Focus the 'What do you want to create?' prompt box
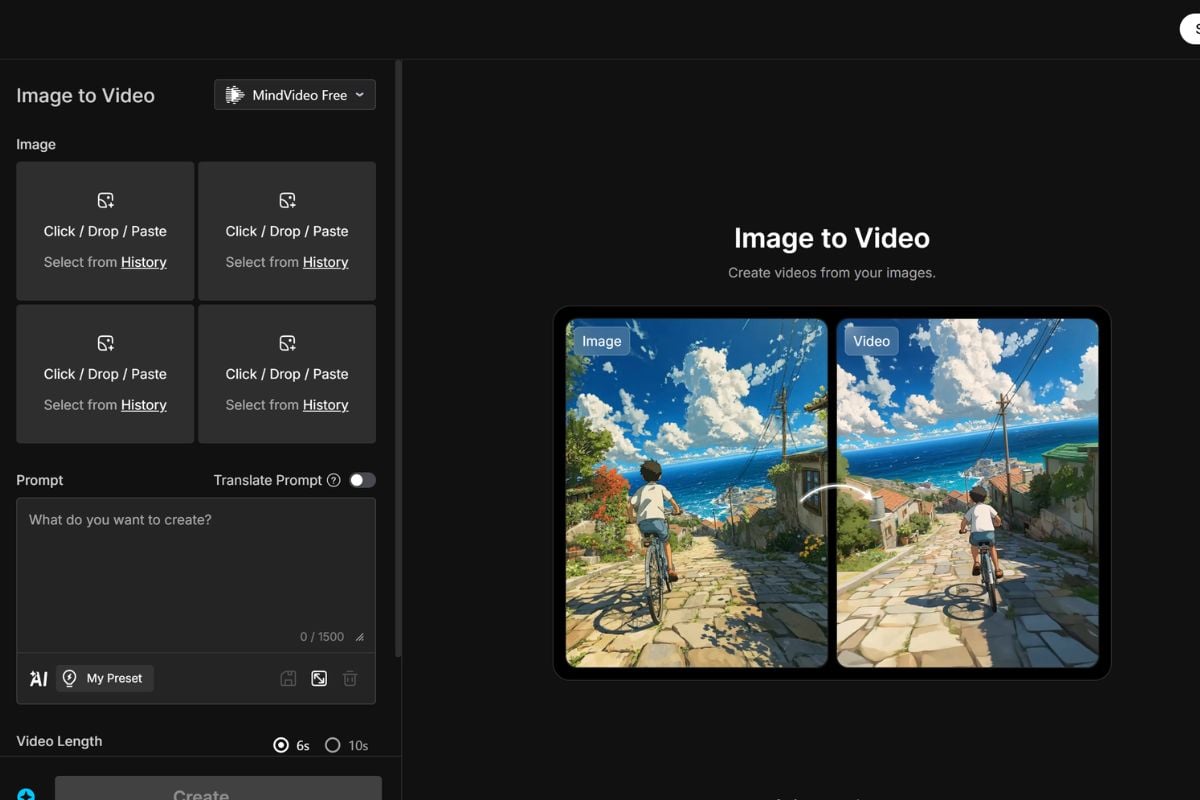Screen dimensions: 1200x800 click(196, 575)
